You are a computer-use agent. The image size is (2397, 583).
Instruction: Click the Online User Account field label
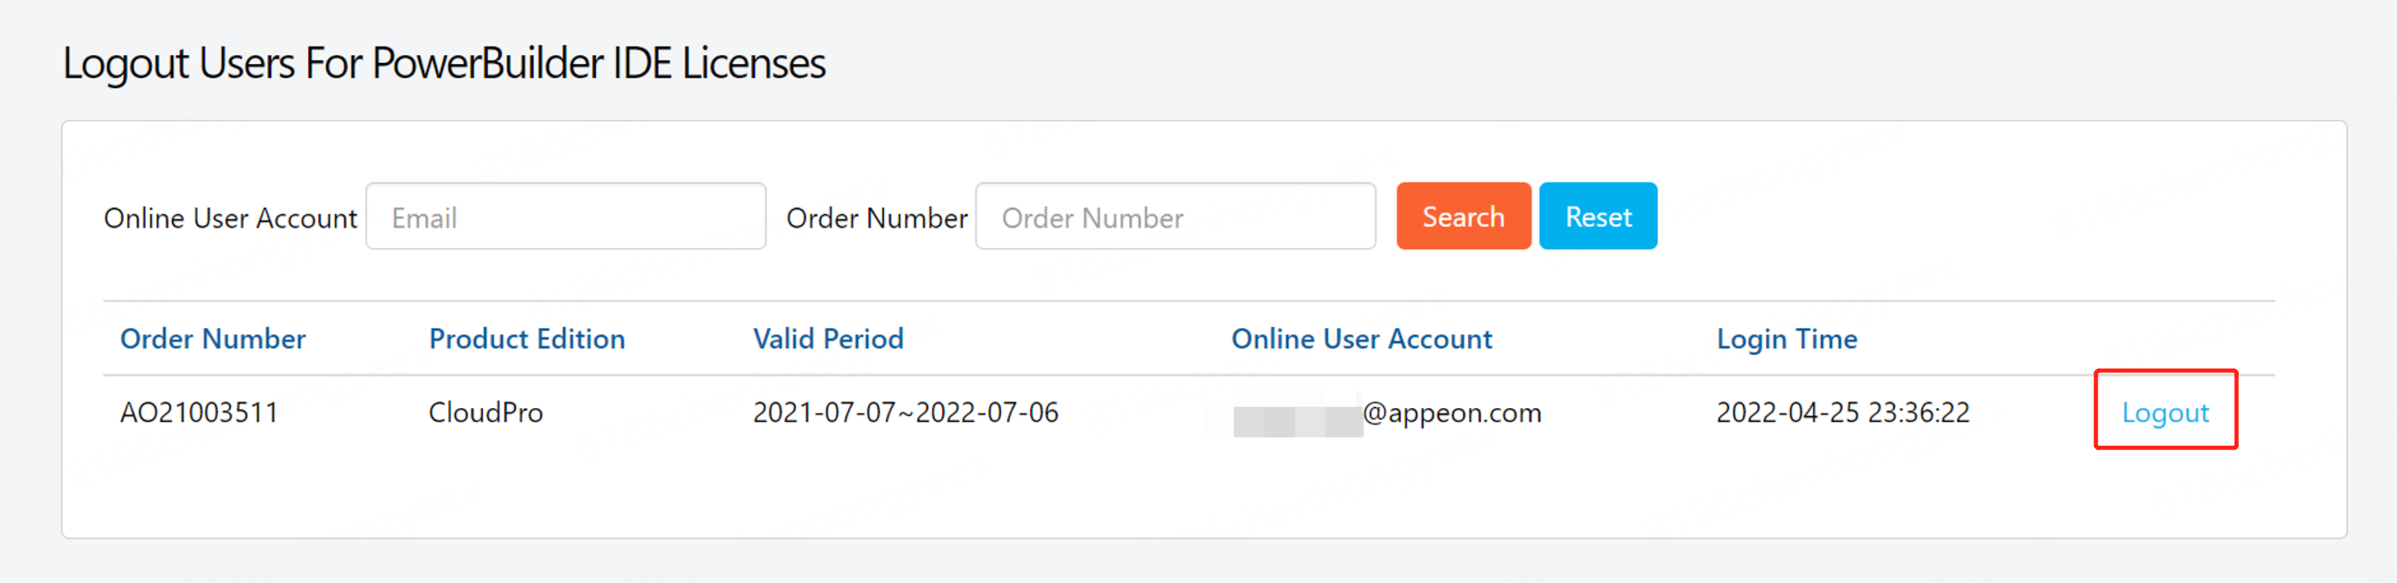[230, 218]
